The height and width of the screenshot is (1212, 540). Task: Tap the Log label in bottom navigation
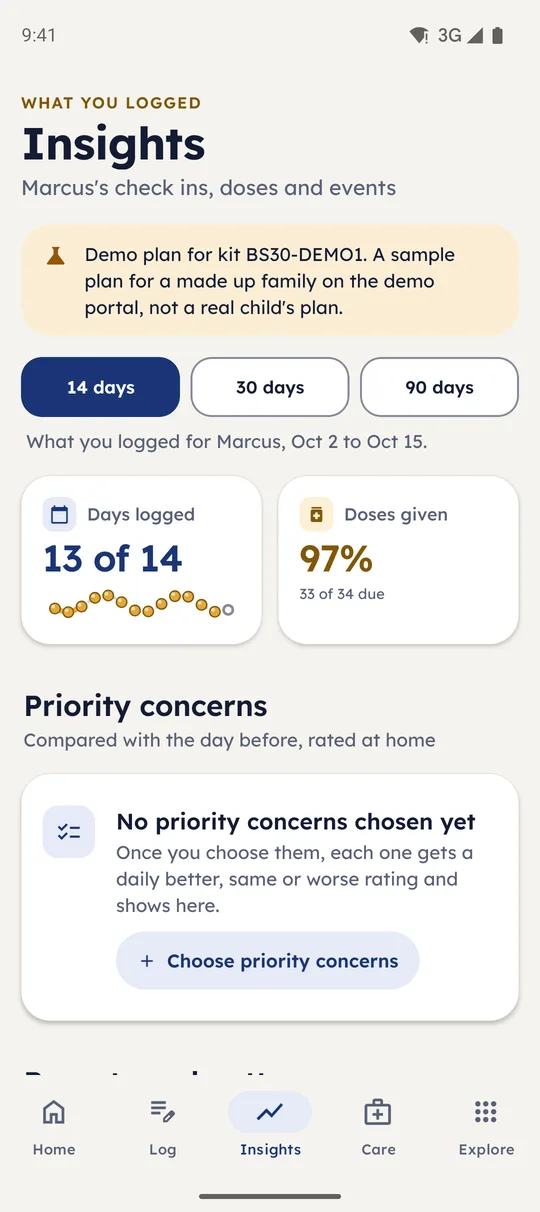click(162, 1150)
